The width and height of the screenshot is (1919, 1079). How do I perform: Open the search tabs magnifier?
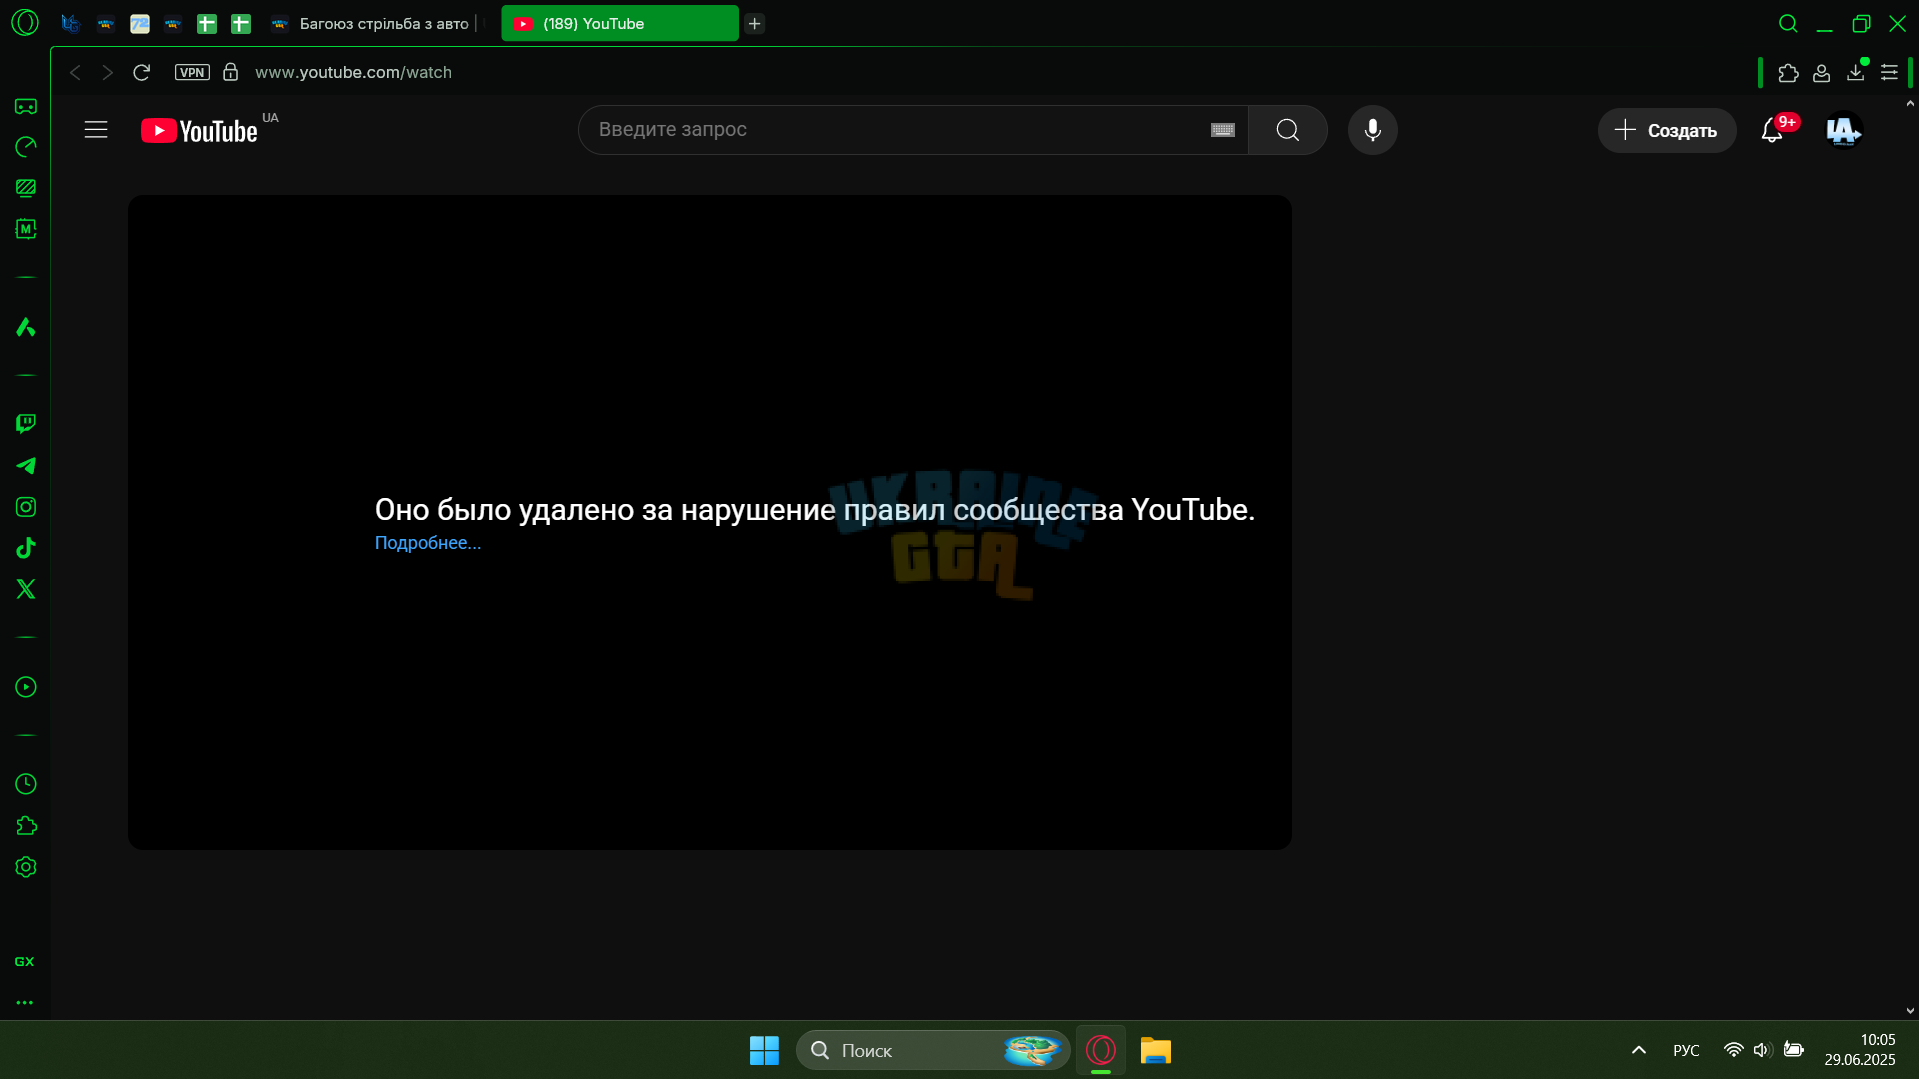coord(1788,23)
